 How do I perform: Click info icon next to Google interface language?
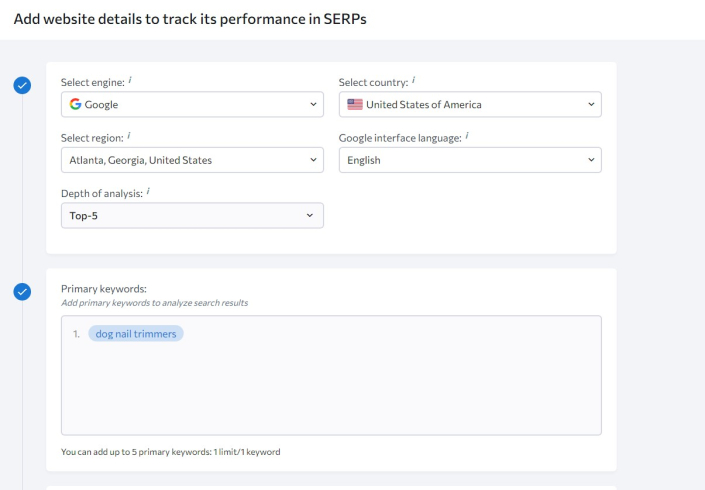click(x=467, y=136)
